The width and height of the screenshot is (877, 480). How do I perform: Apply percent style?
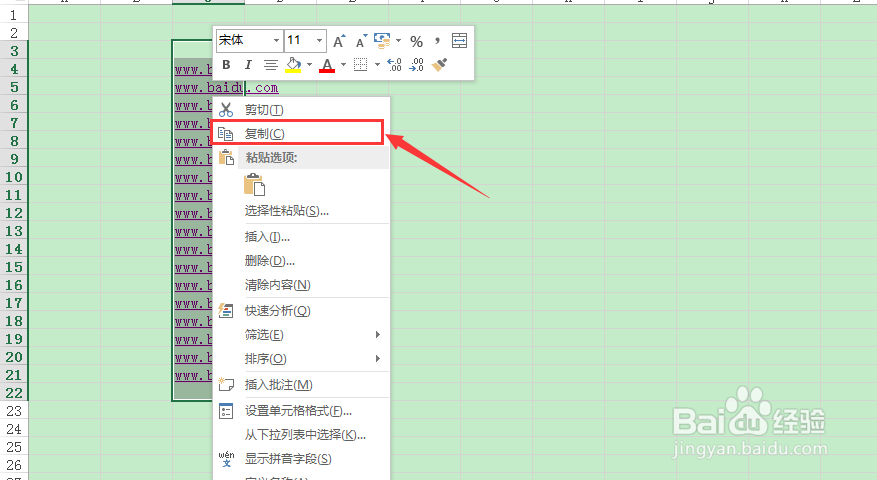tap(416, 41)
